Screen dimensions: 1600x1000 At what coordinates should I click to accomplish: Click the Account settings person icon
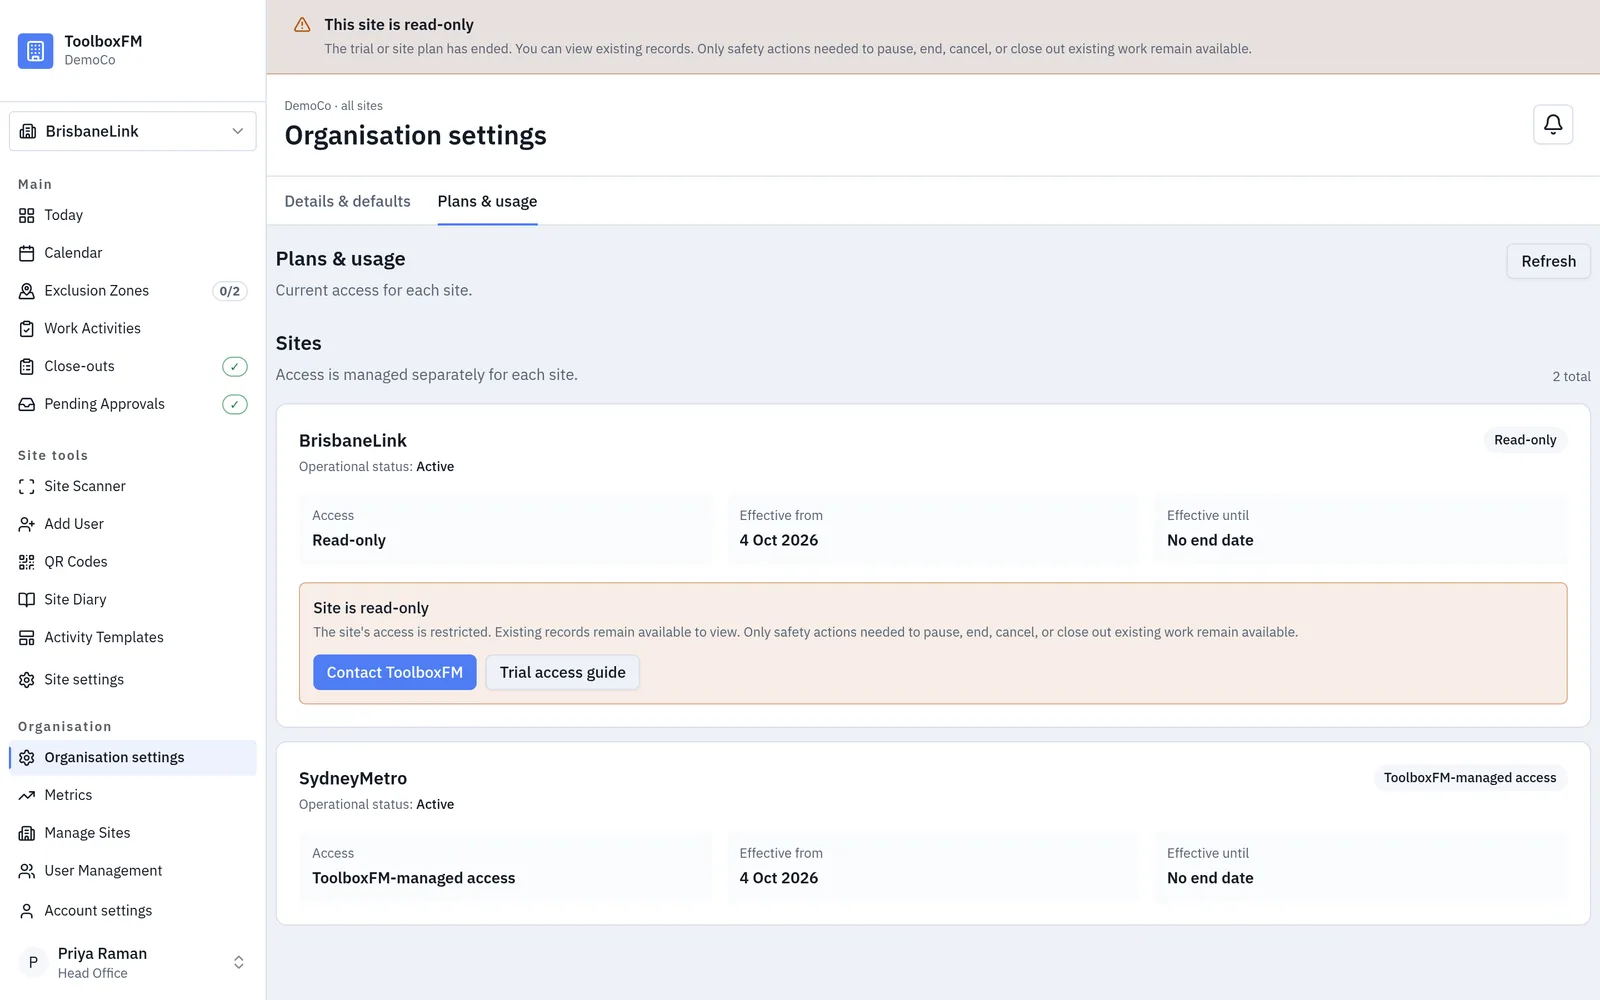click(x=27, y=911)
